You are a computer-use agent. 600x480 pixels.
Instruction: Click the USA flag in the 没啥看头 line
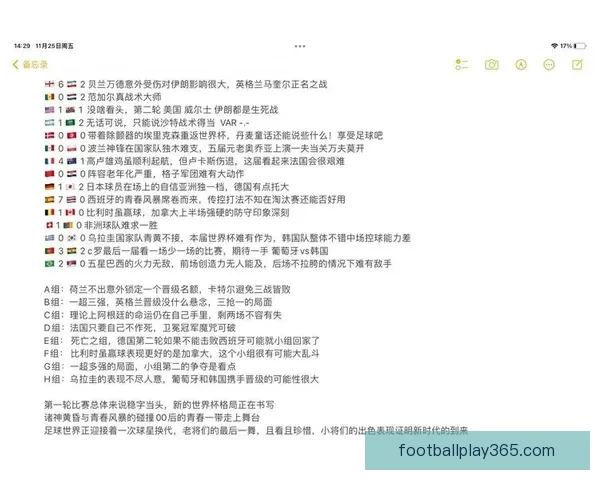click(x=49, y=110)
